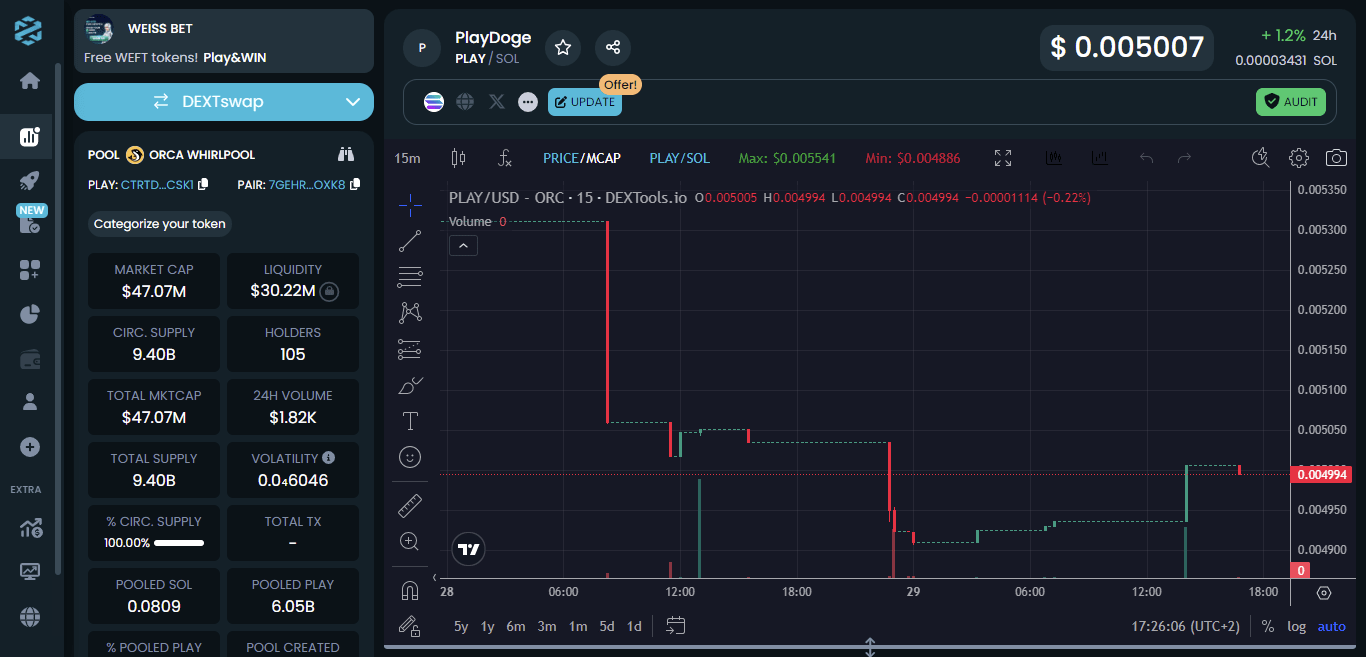The image size is (1366, 657).
Task: Click the DEXTools logo
Action: coord(29,29)
